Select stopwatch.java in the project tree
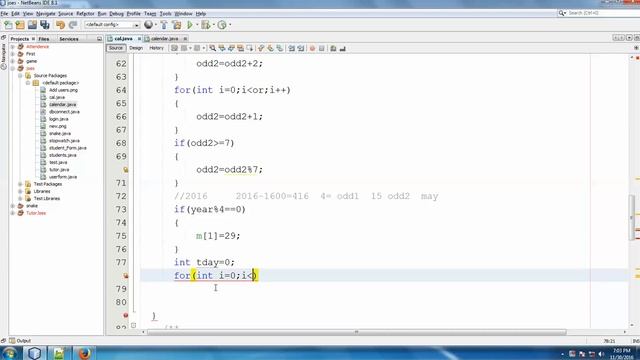The image size is (640, 360). pos(64,141)
